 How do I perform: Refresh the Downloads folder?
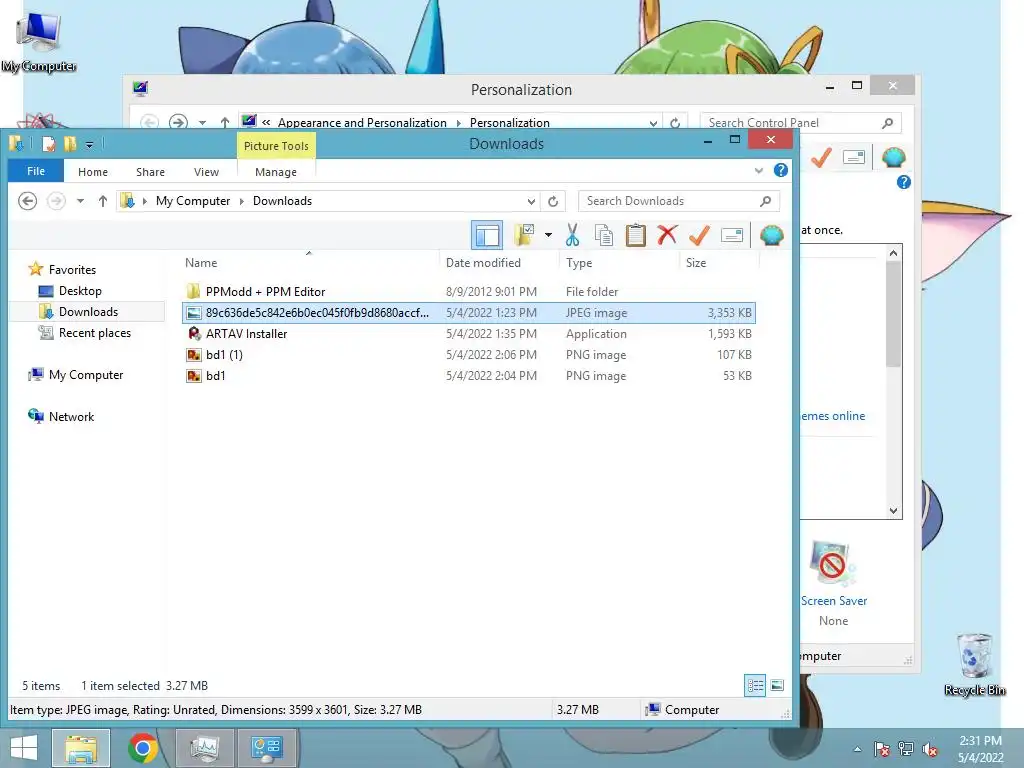pos(553,201)
